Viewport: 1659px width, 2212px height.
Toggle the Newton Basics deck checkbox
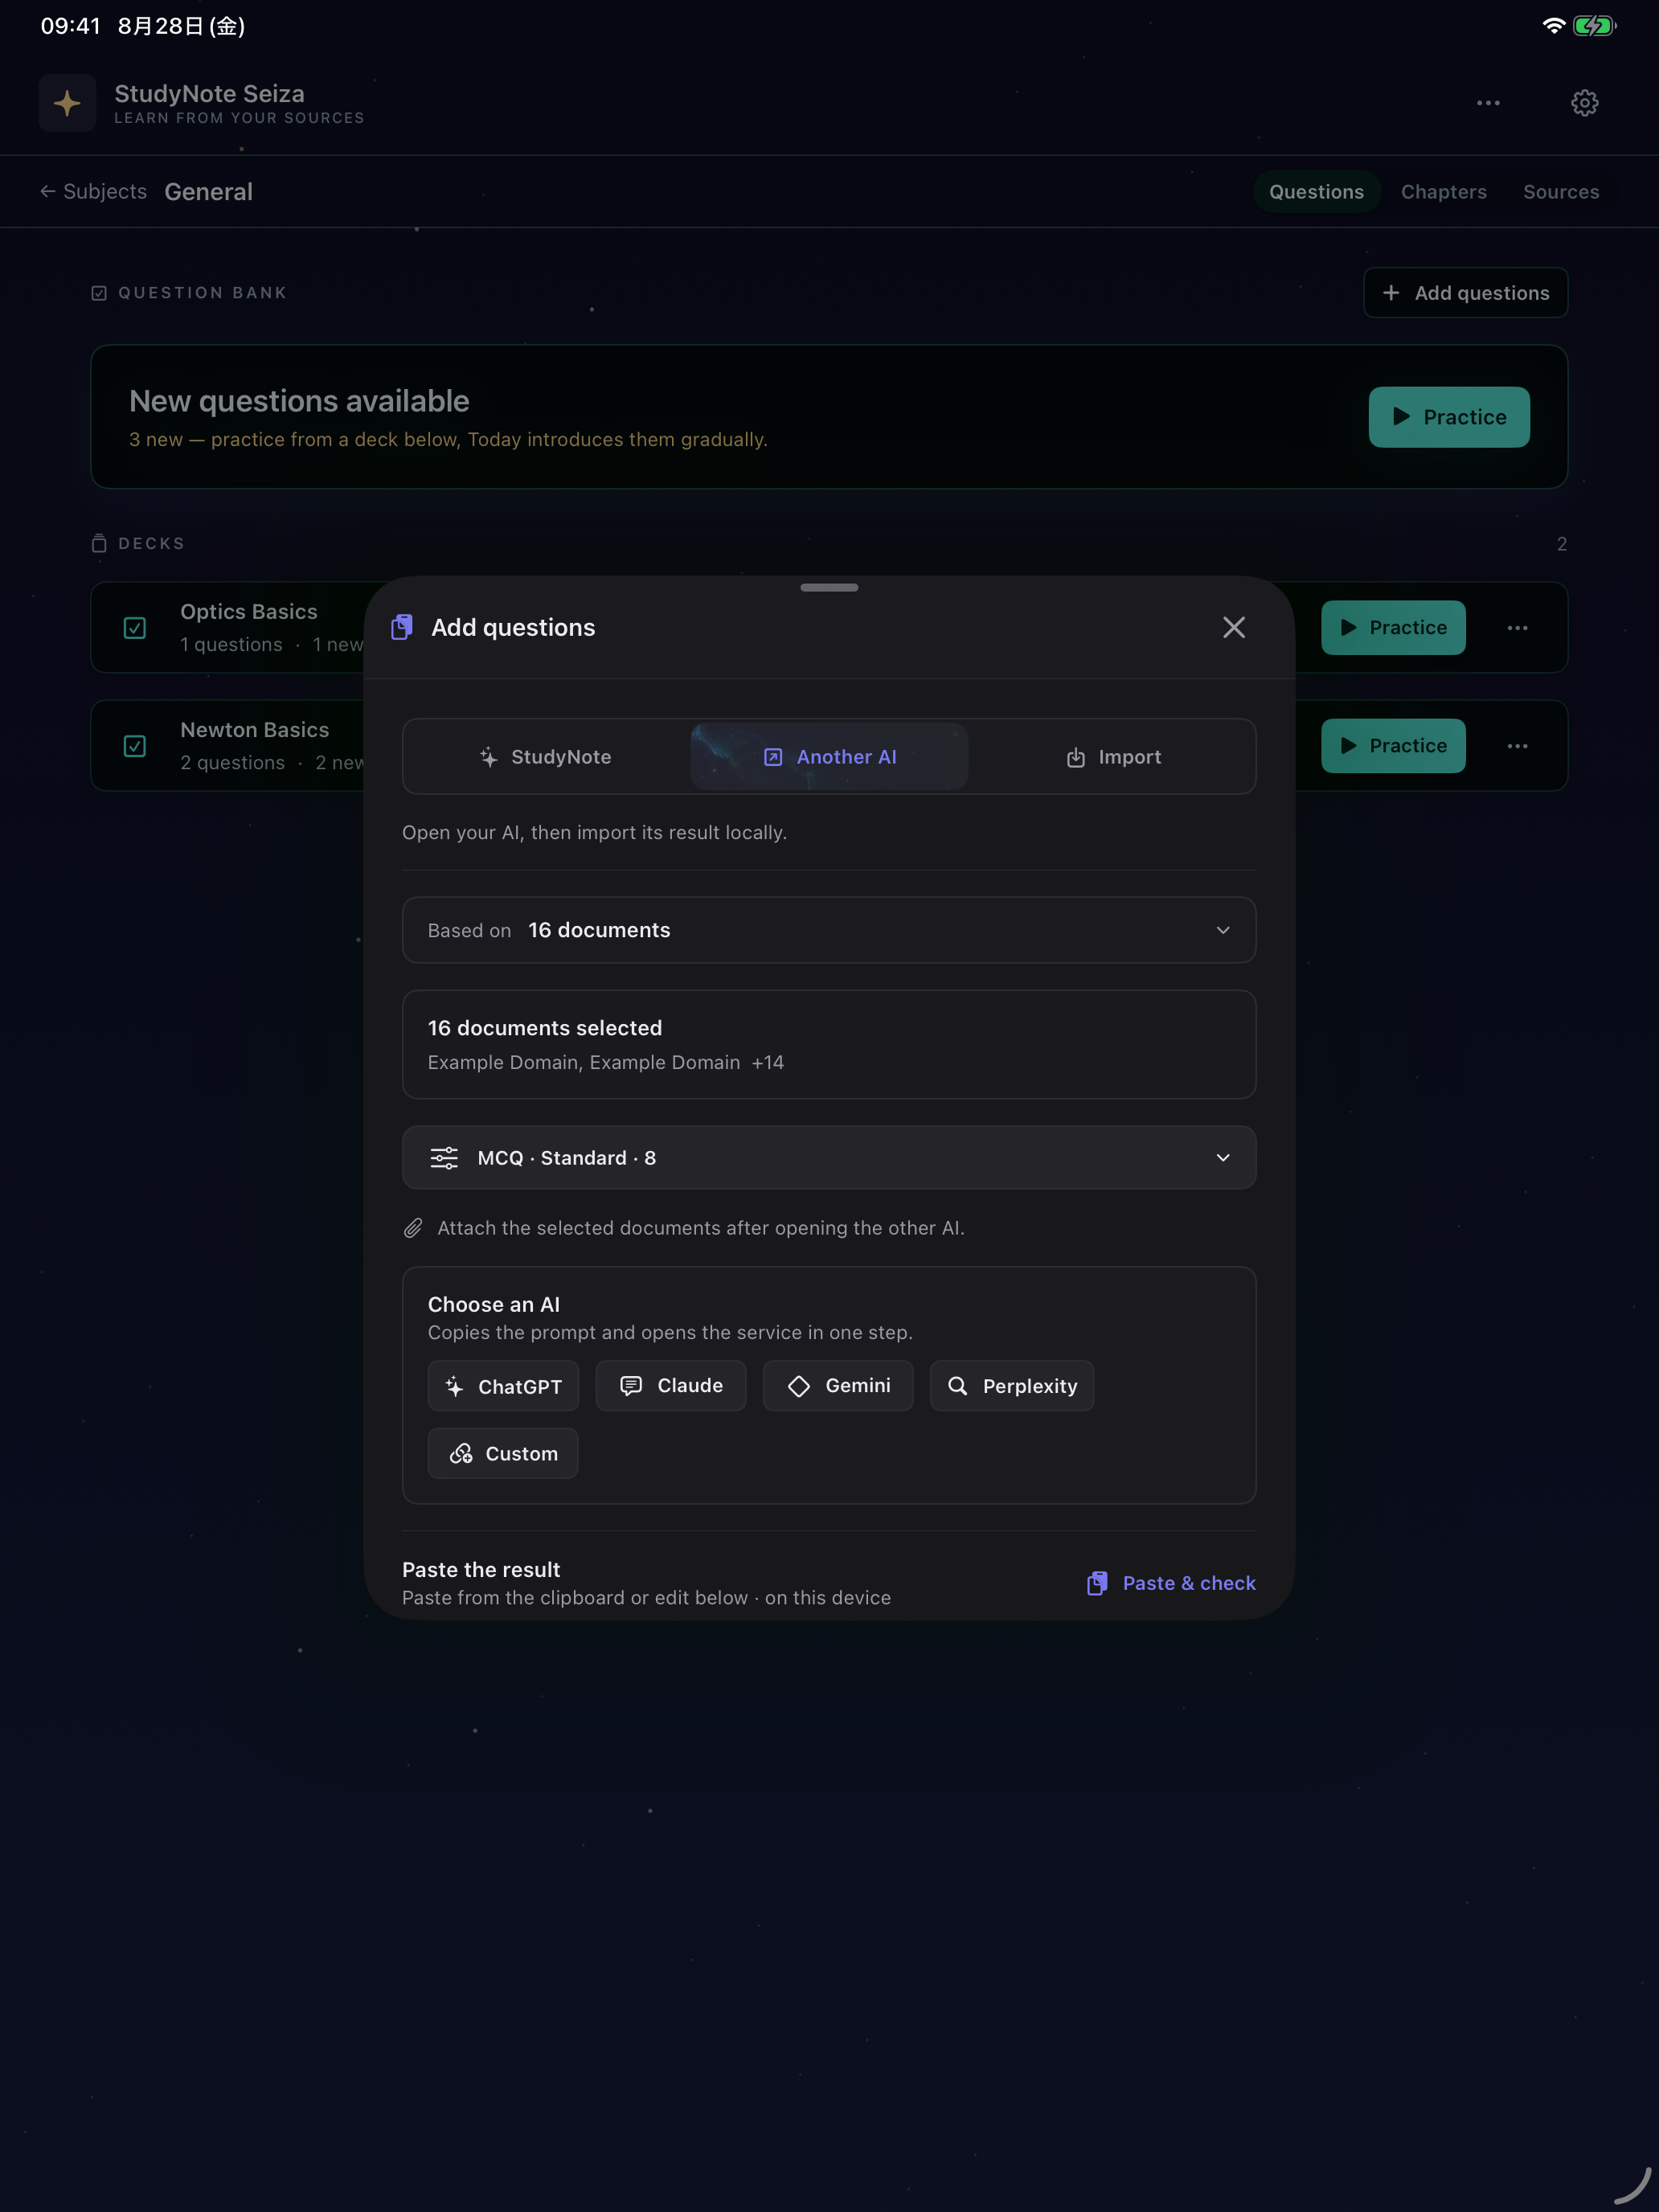pos(135,746)
